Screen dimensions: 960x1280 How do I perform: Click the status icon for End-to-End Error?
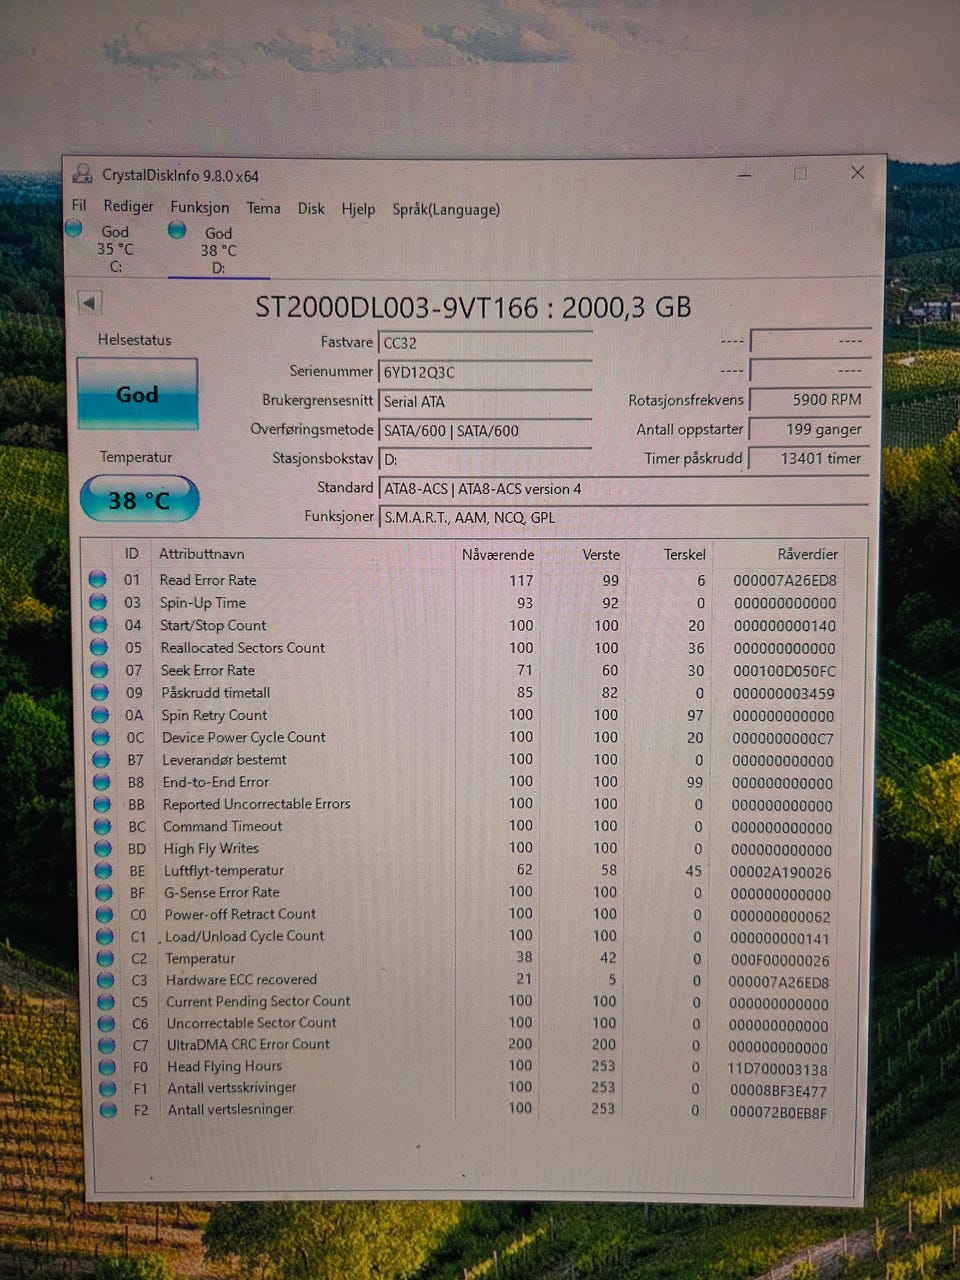101,782
